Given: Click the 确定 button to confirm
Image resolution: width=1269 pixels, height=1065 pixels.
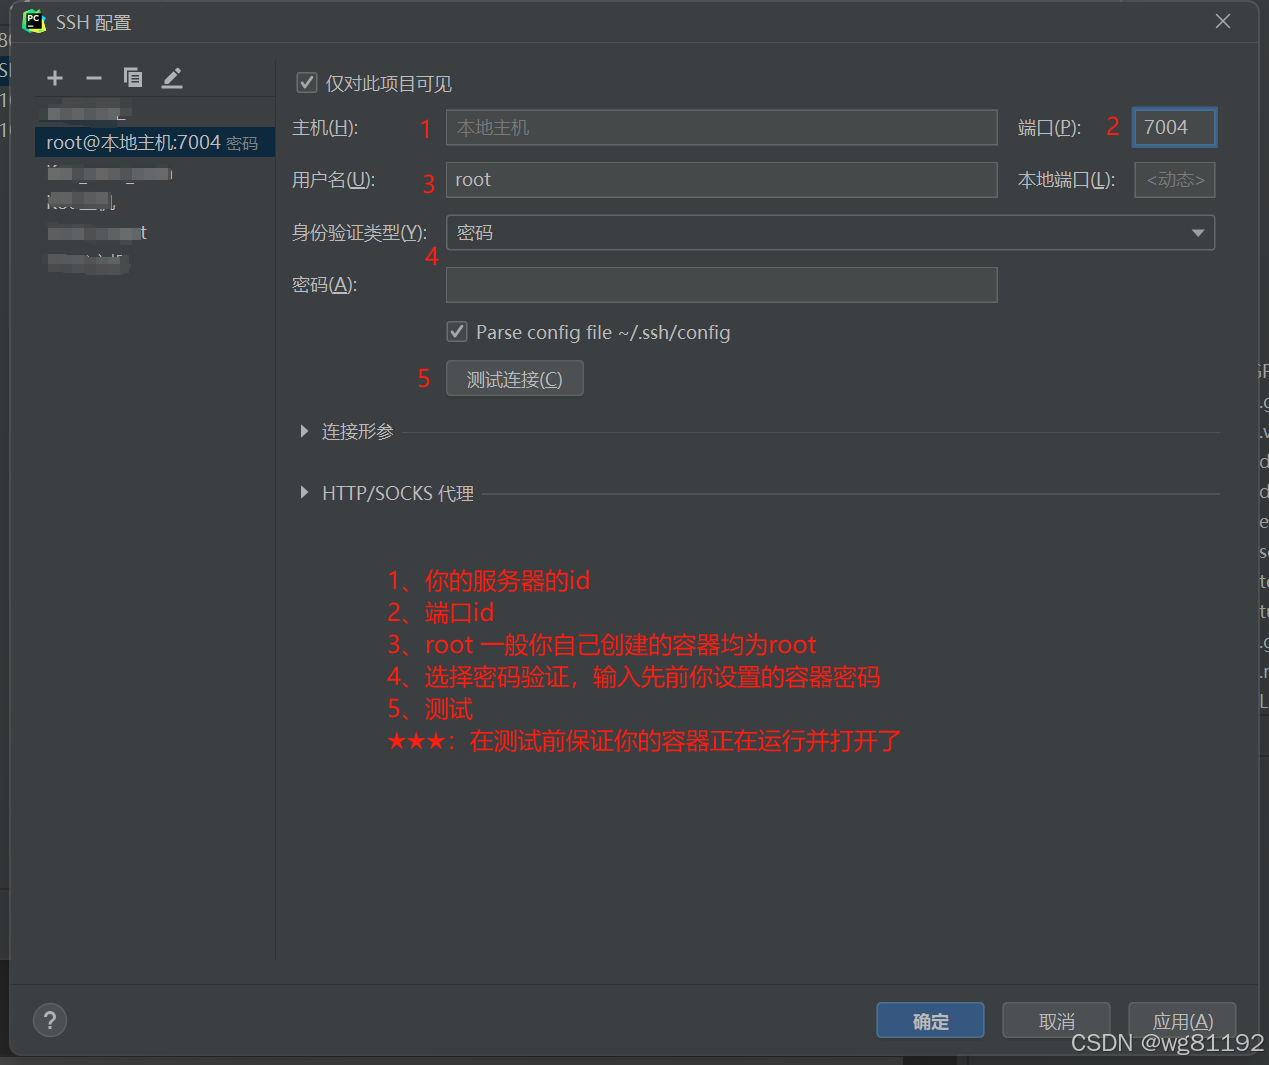Looking at the screenshot, I should click(929, 1020).
